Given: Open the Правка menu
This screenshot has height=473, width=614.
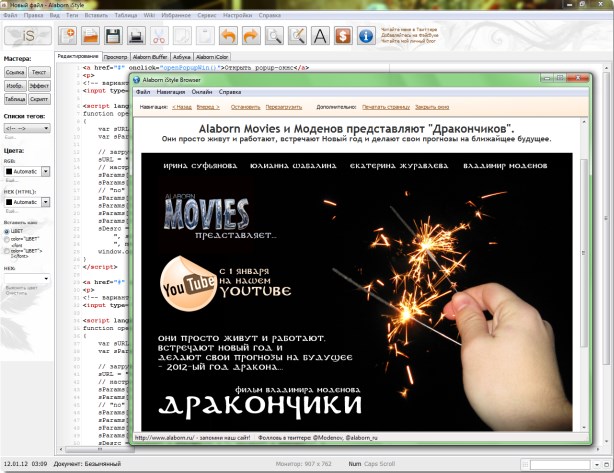Looking at the screenshot, I should point(33,15).
